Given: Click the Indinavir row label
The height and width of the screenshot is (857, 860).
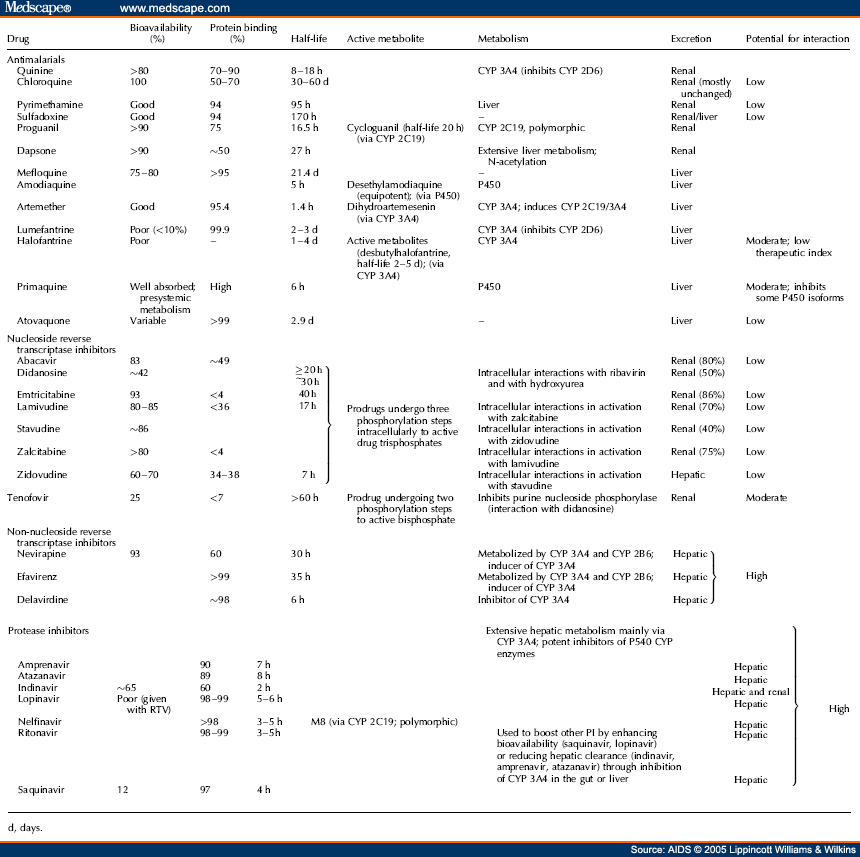Looking at the screenshot, I should [37, 688].
